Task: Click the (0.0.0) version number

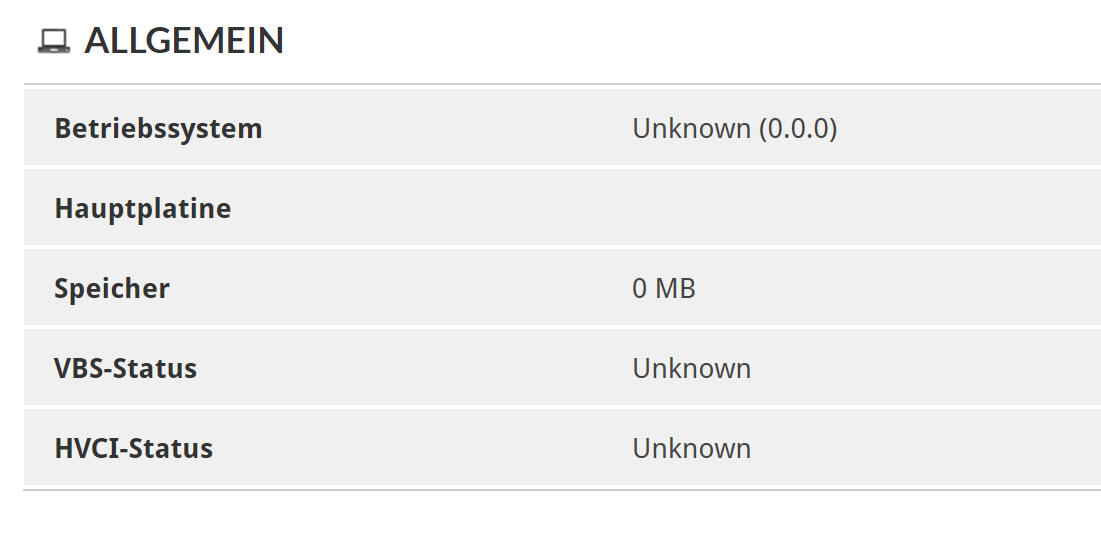Action: click(797, 128)
